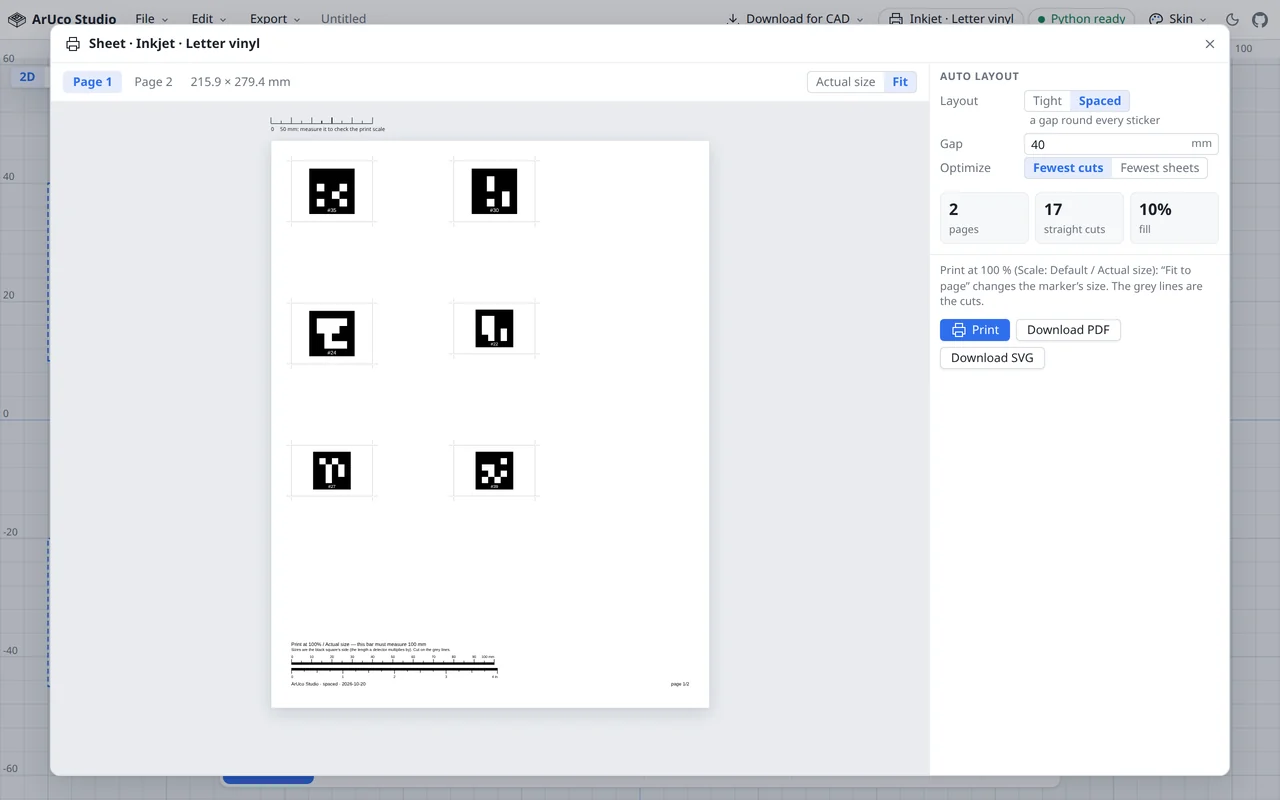The image size is (1280, 800).
Task: Open the Export menu dropdown
Action: tap(275, 19)
